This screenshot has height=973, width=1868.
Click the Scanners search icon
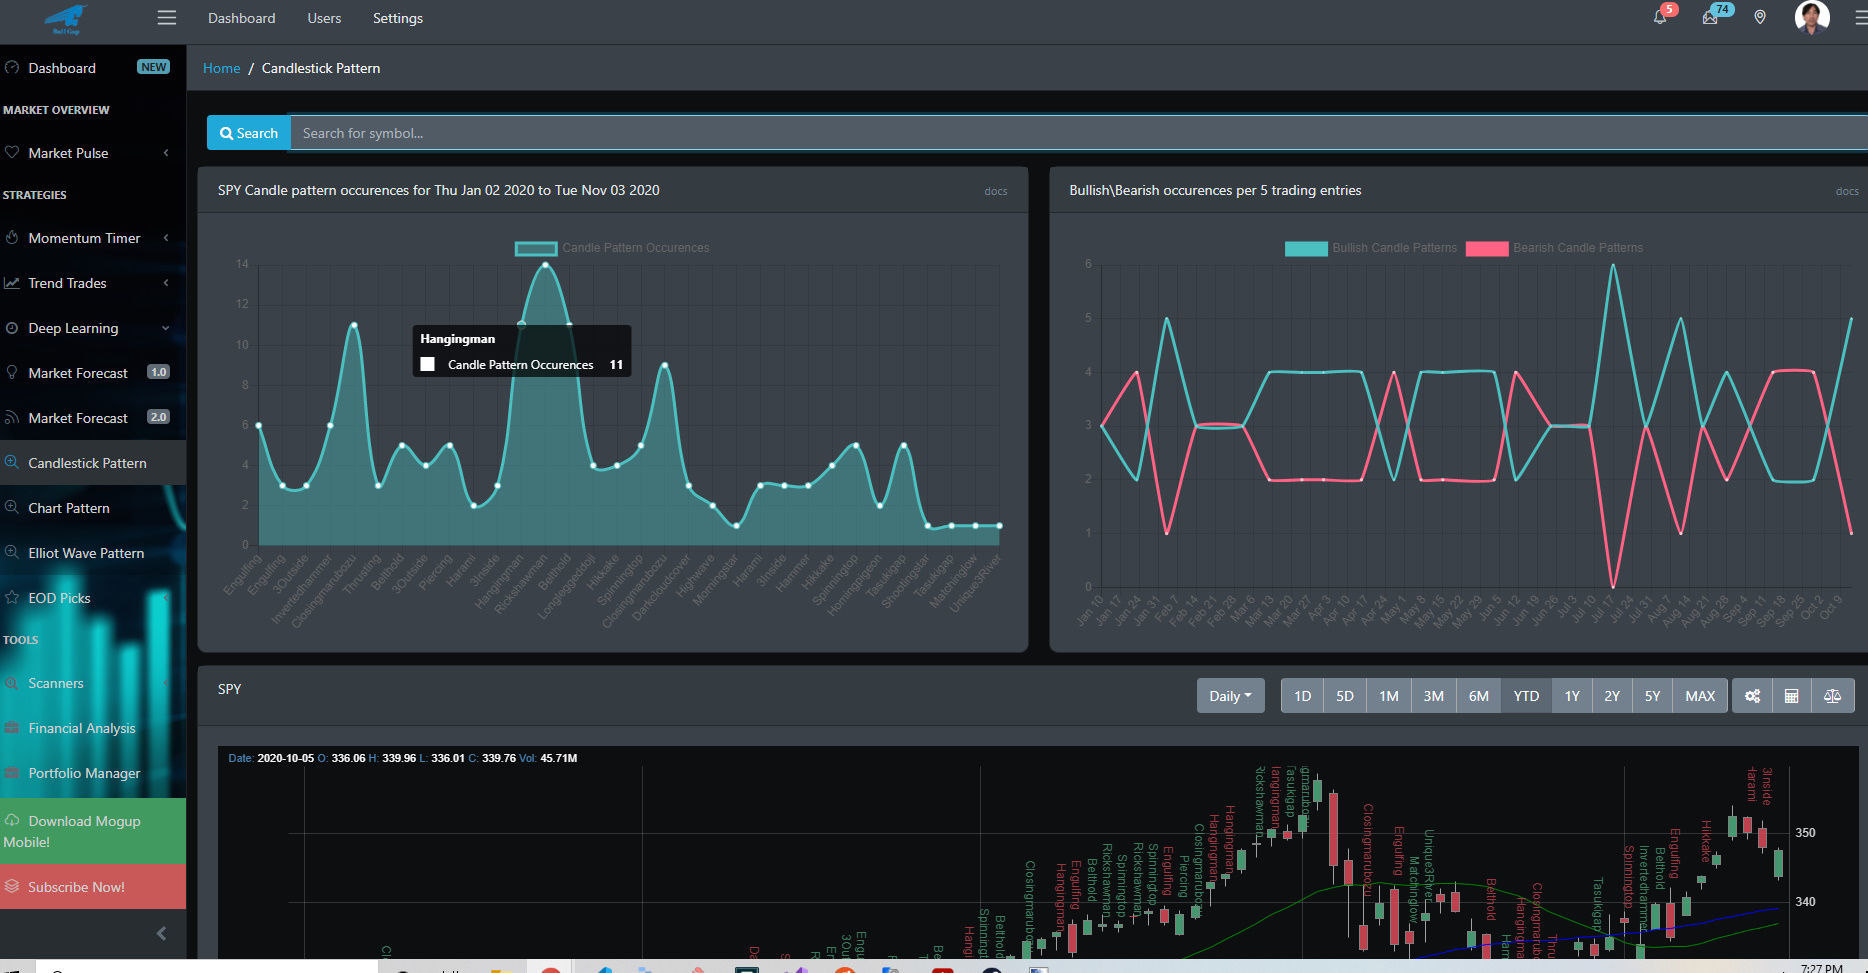12,683
